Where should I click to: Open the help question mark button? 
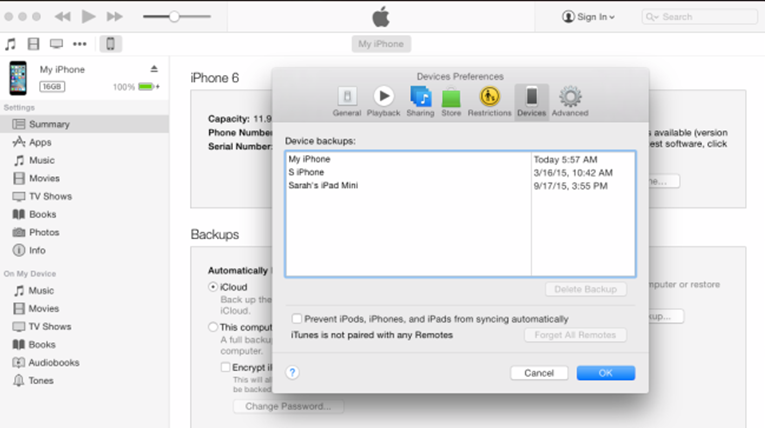tap(292, 373)
